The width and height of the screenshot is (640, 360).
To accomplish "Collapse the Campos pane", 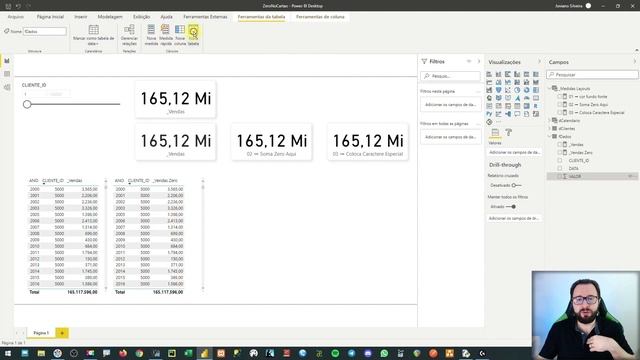I will point(635,62).
